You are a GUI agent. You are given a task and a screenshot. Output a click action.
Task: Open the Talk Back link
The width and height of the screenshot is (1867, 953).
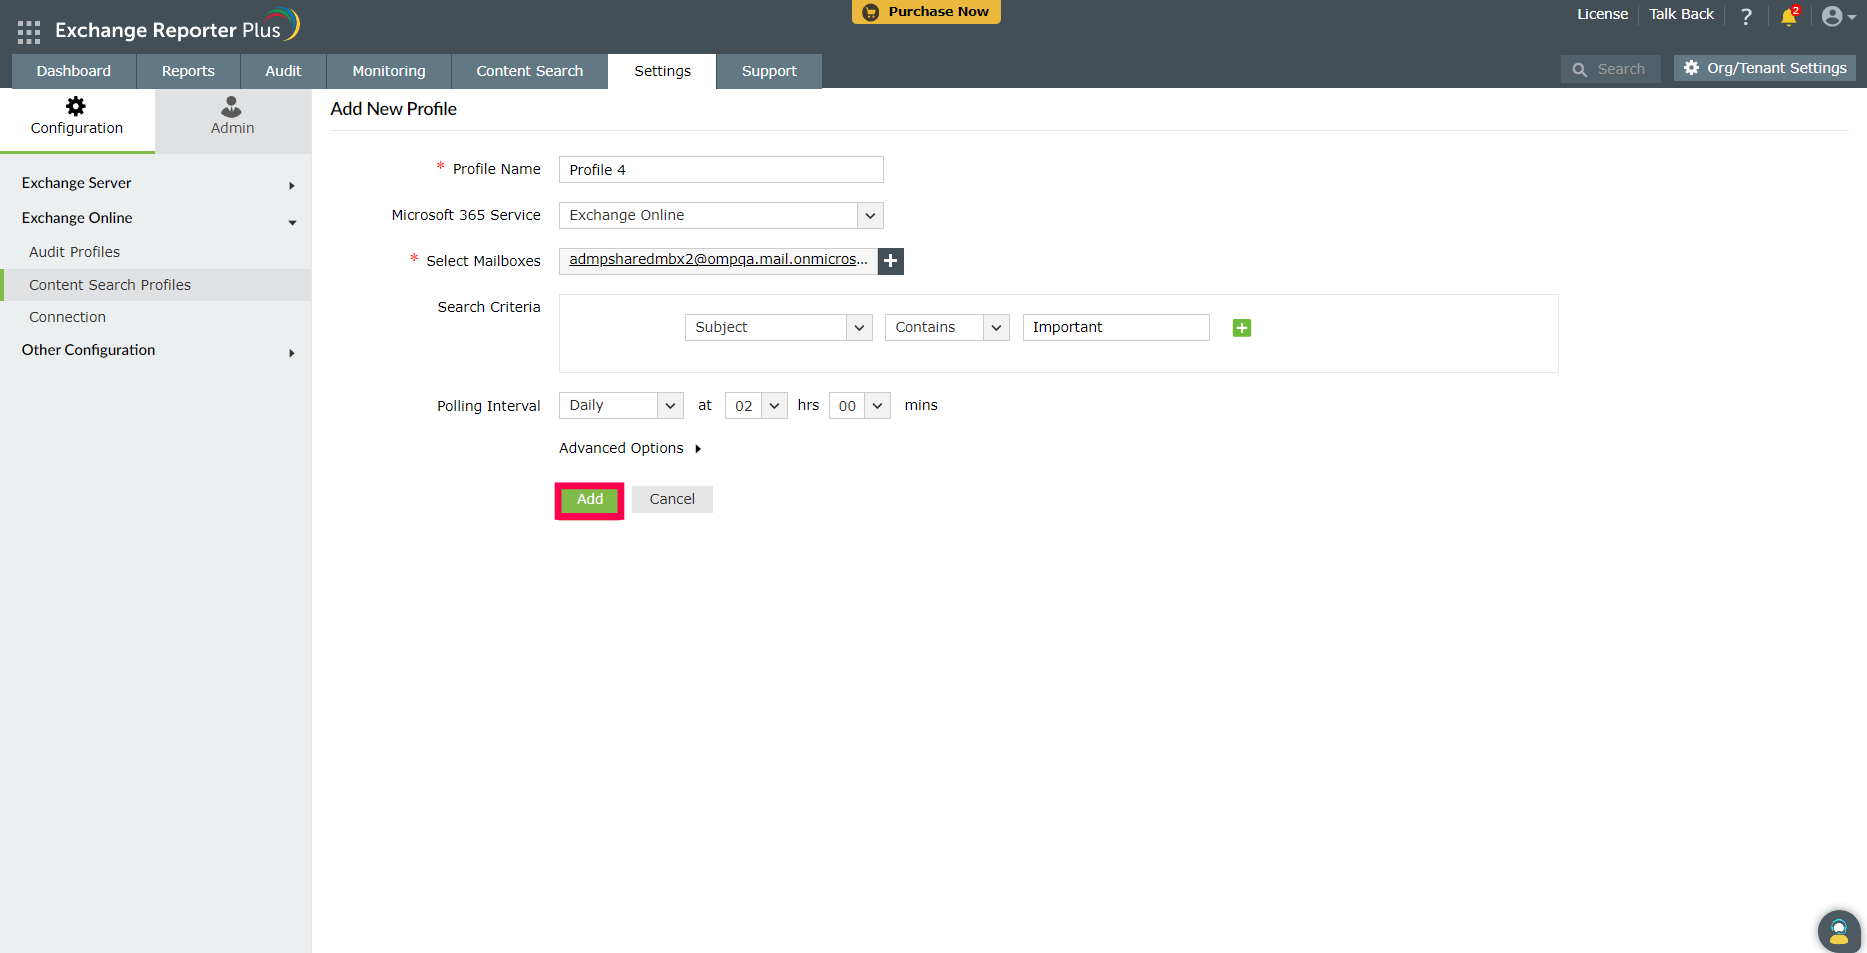point(1681,14)
